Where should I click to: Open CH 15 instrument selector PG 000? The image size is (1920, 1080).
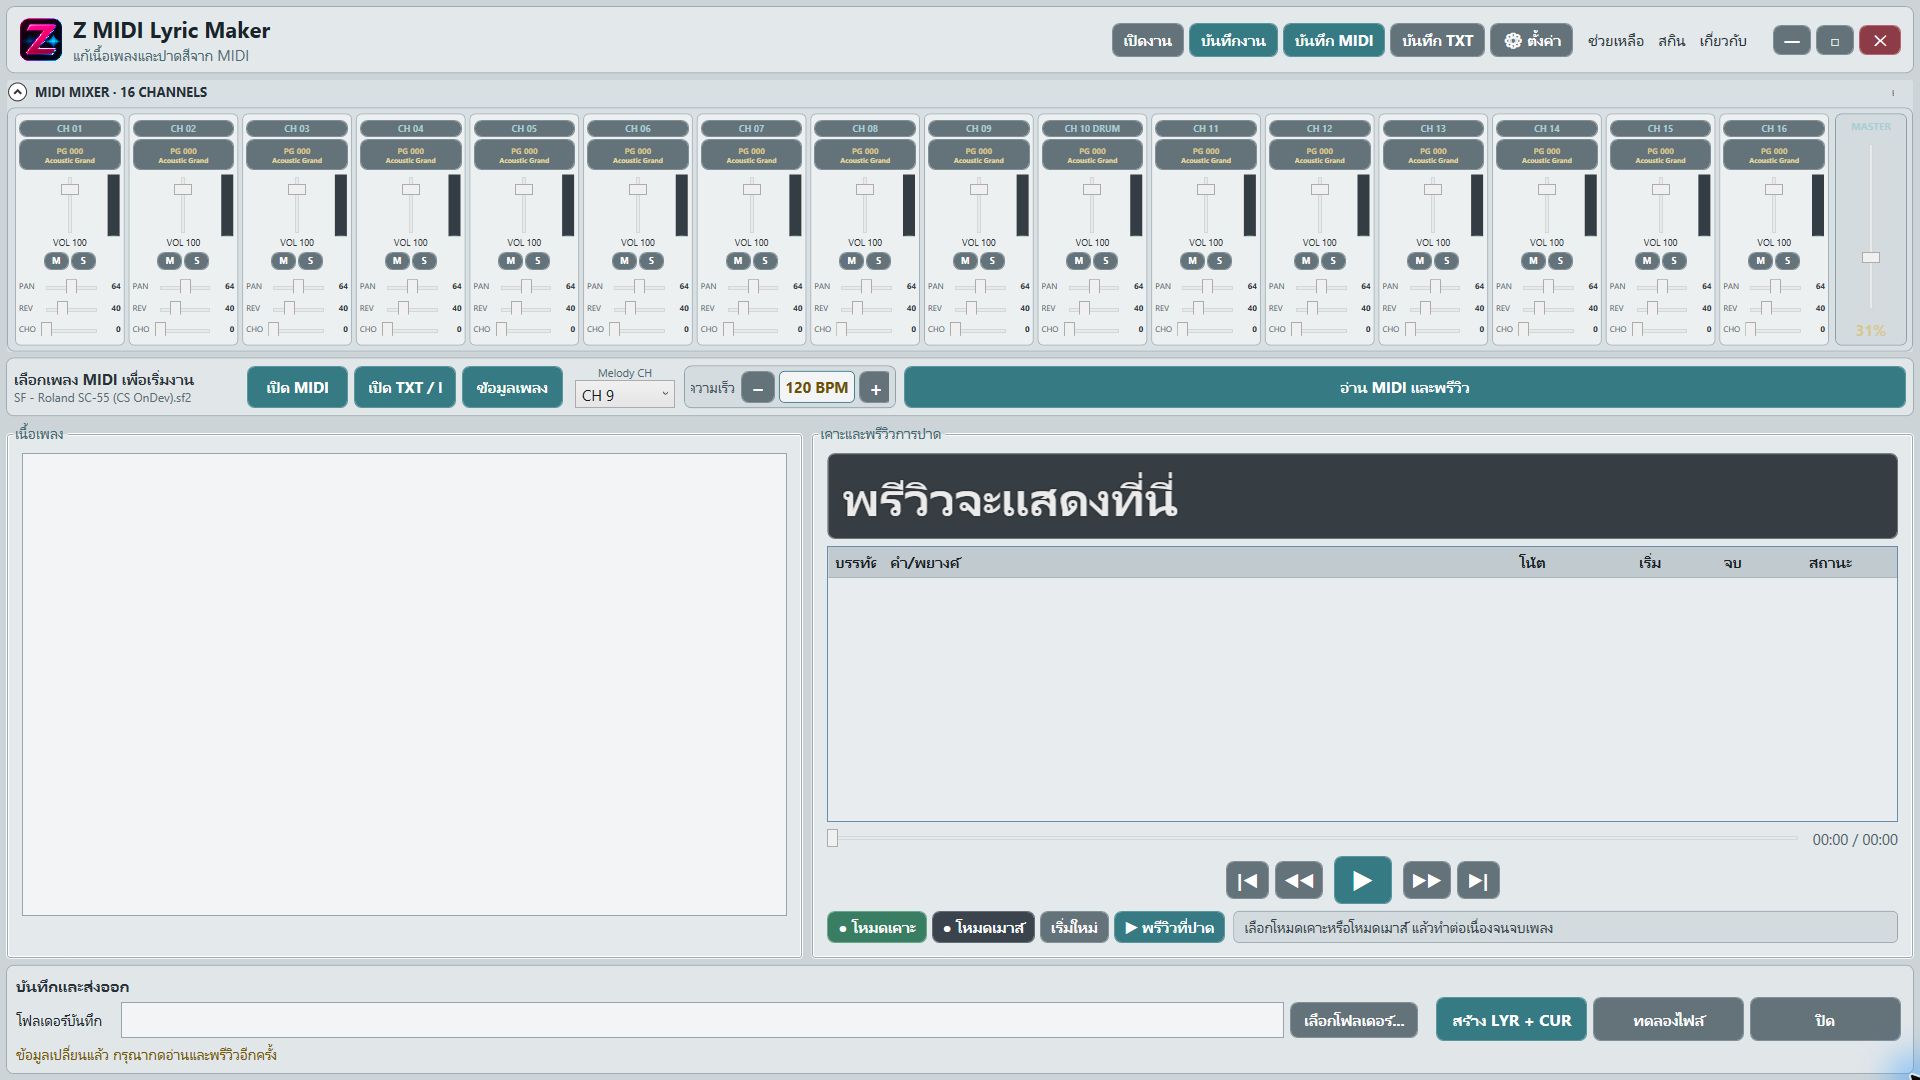click(x=1661, y=155)
